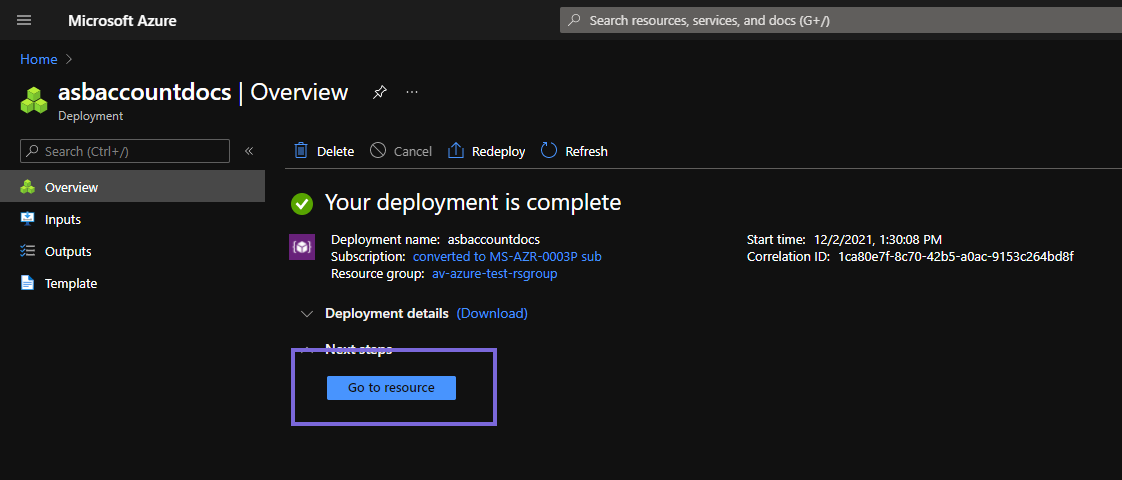Click the Cancel toolbar label
This screenshot has width=1122, height=480.
click(413, 152)
